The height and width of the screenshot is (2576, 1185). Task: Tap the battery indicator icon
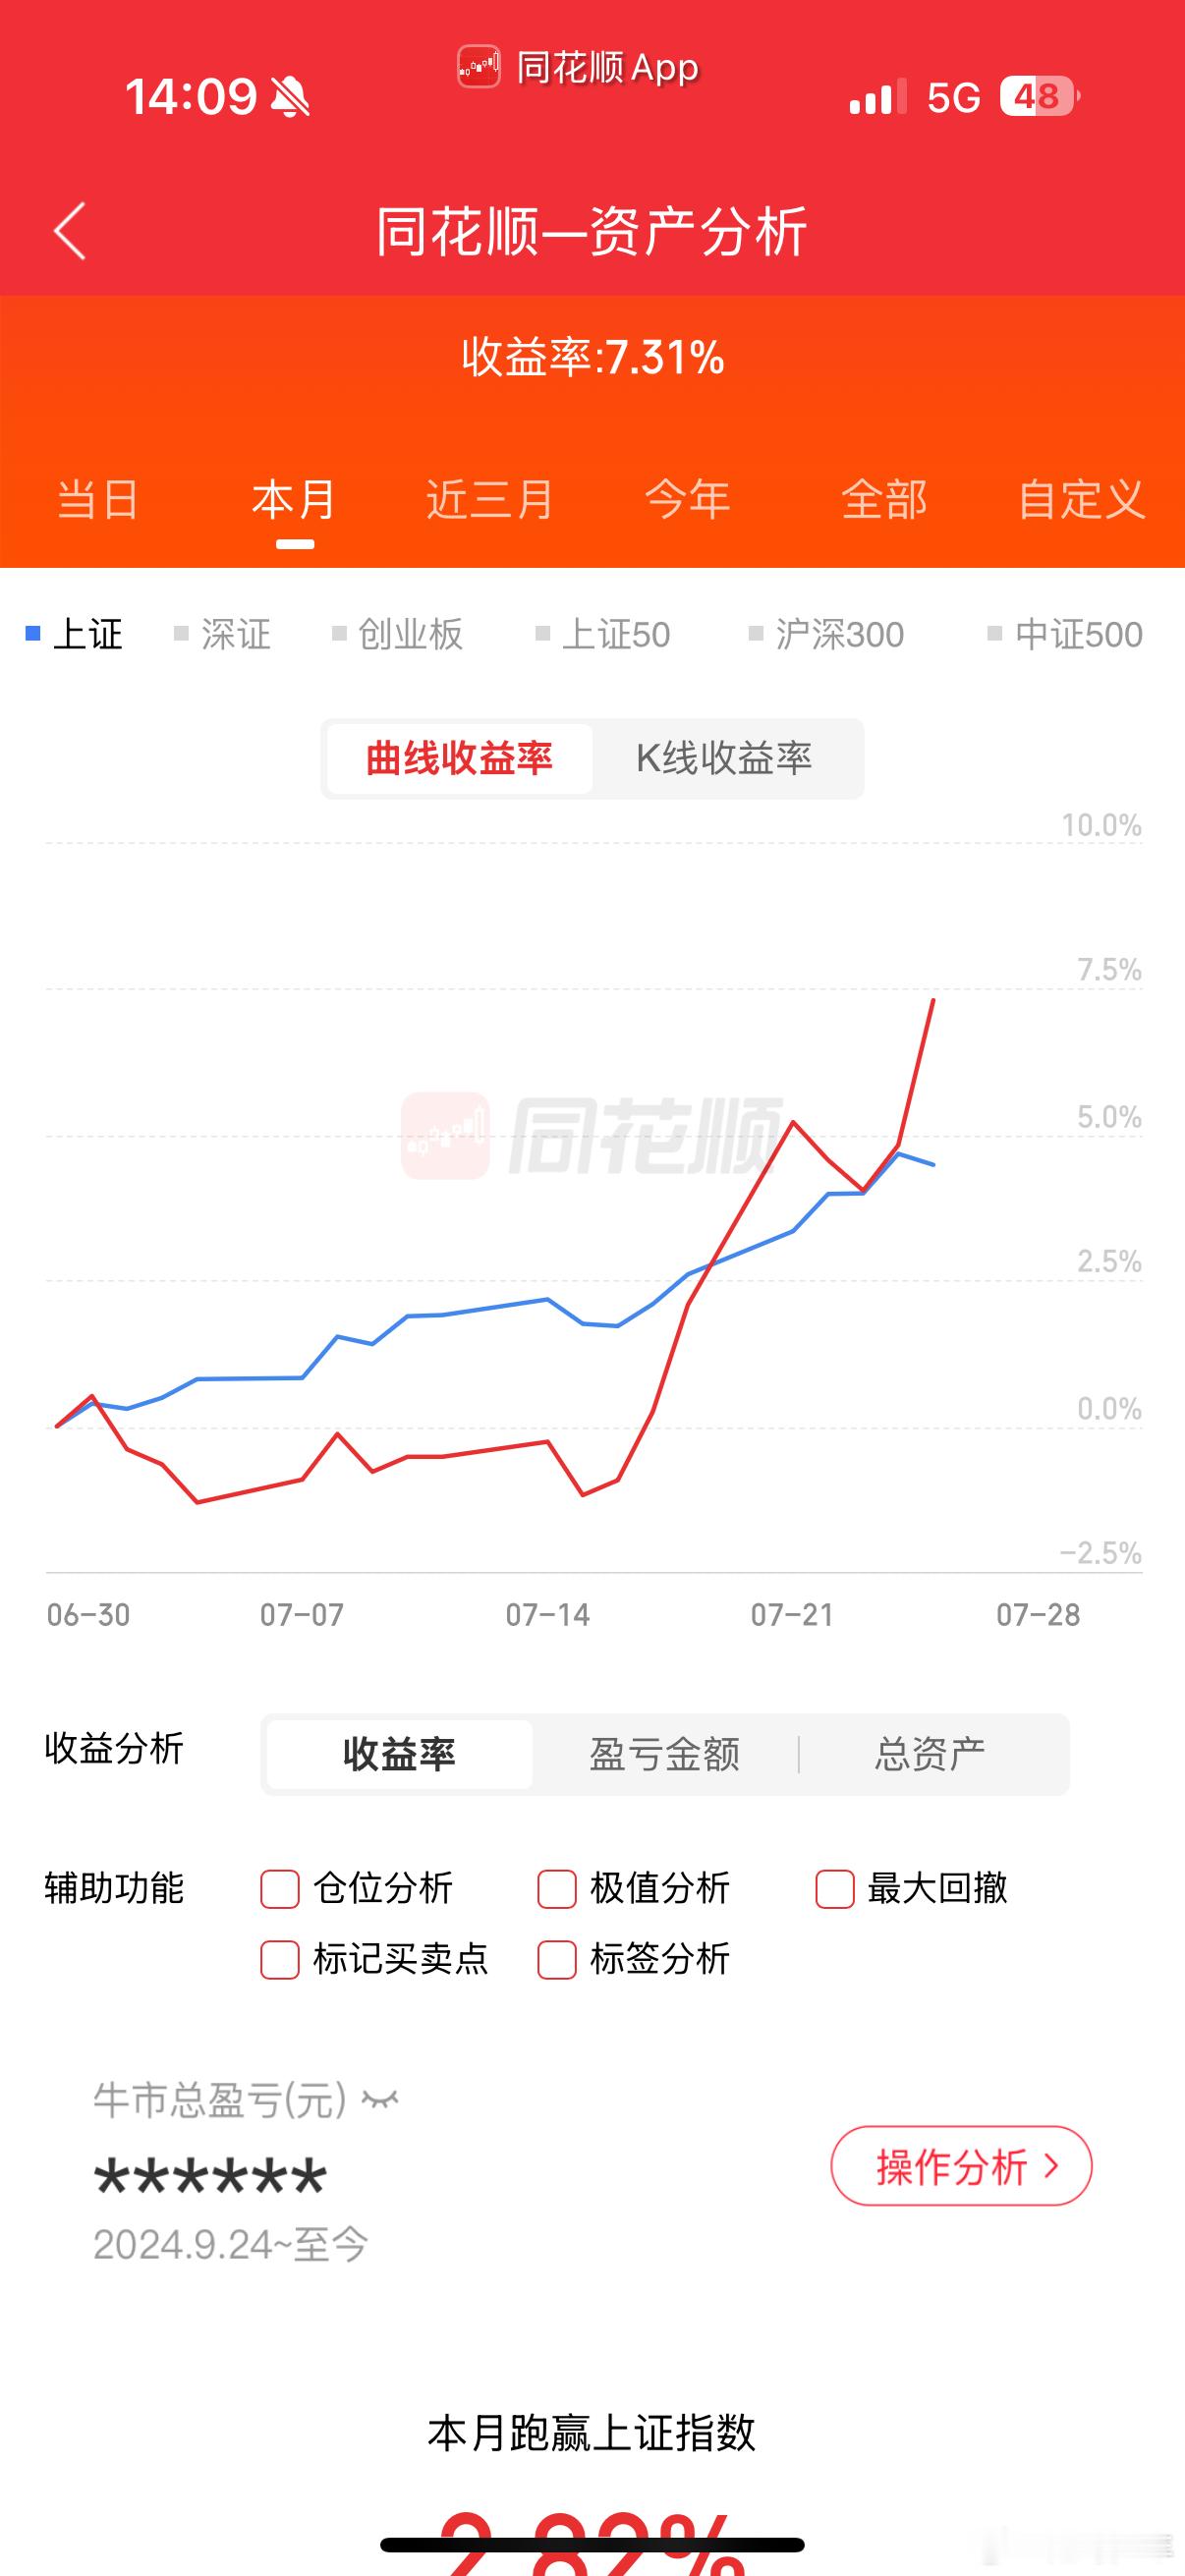coord(1040,96)
